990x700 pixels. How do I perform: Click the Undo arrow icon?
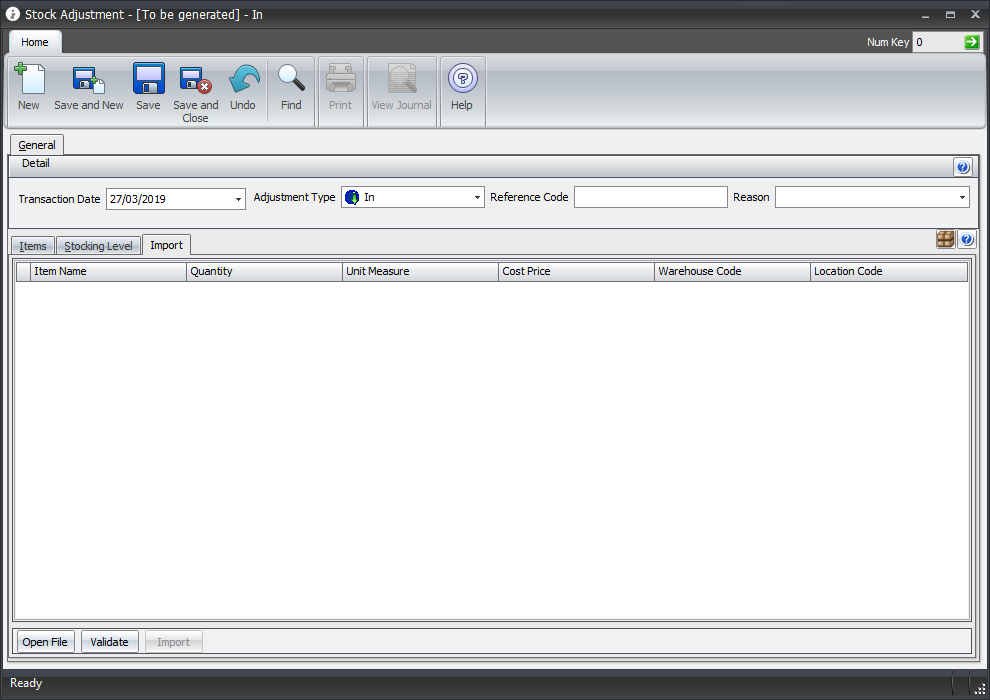tap(243, 80)
